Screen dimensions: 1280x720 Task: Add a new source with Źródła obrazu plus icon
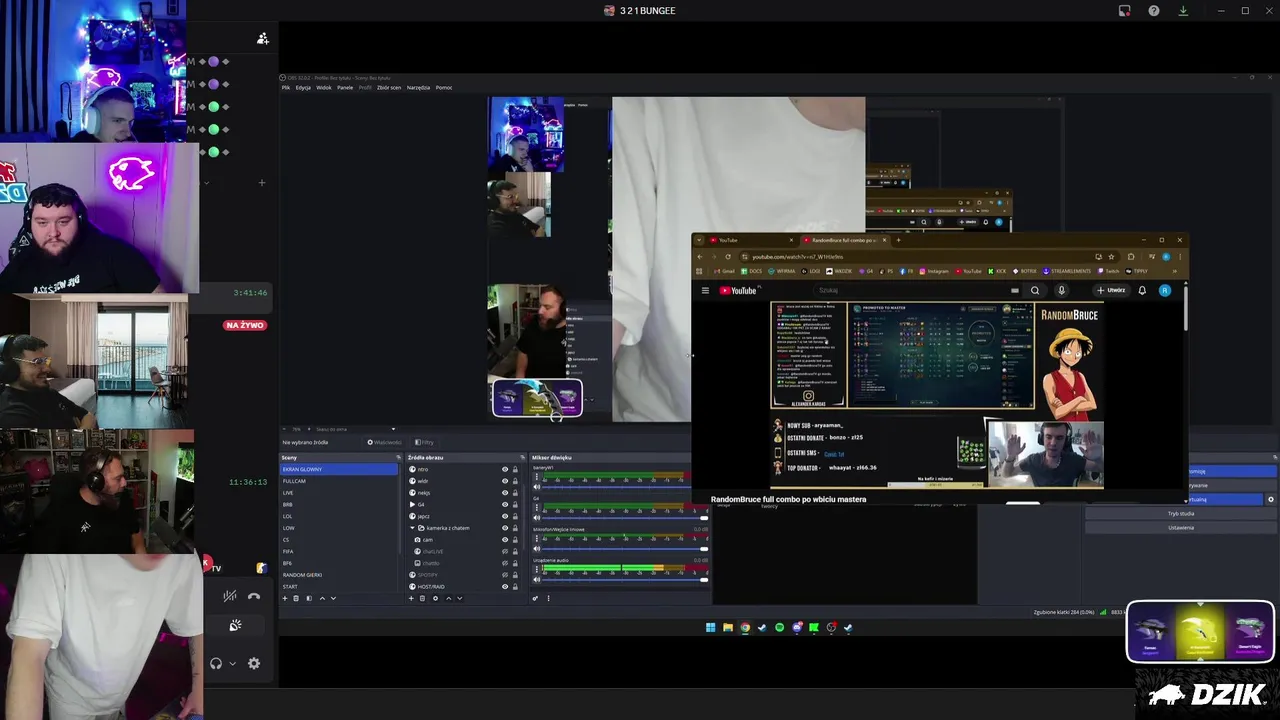pos(411,598)
